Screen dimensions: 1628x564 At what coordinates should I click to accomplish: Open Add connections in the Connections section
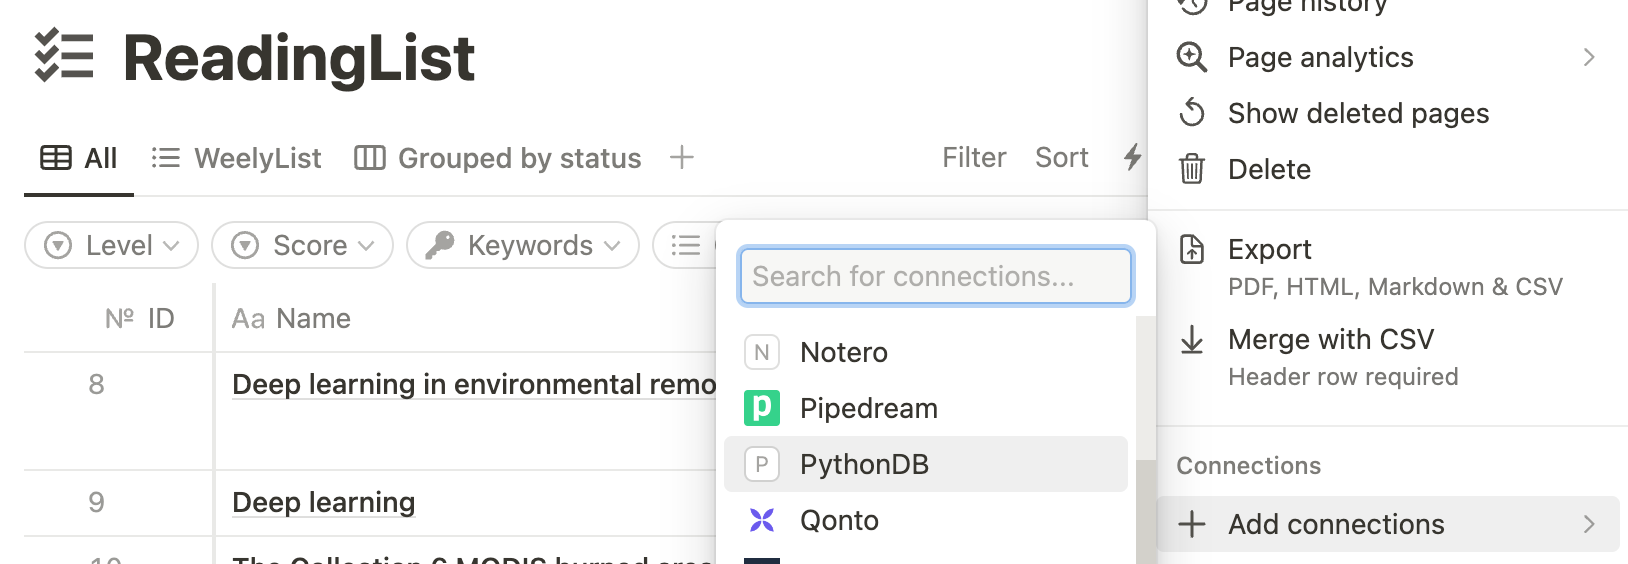[1388, 524]
